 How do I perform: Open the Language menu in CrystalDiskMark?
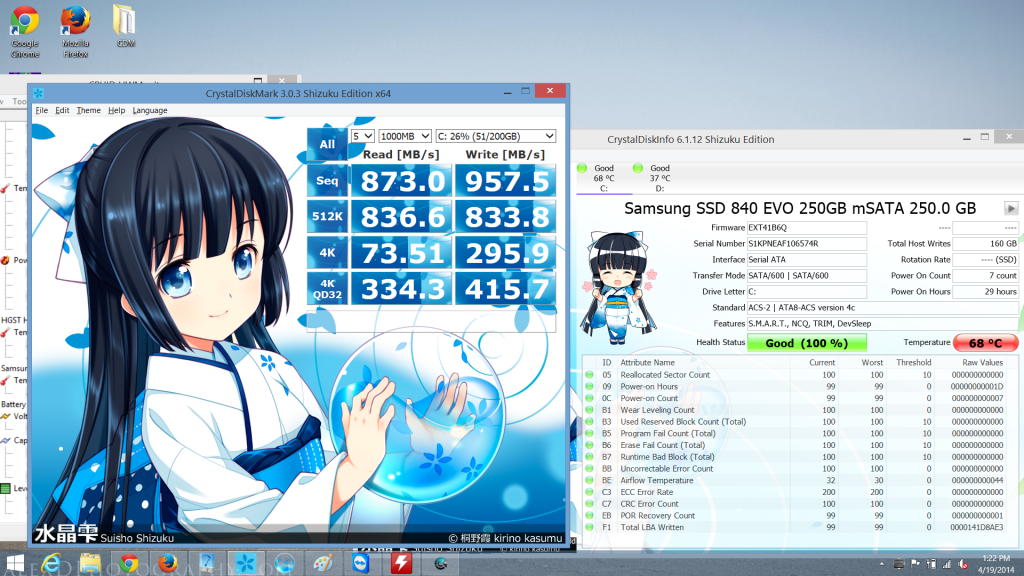pyautogui.click(x=150, y=110)
